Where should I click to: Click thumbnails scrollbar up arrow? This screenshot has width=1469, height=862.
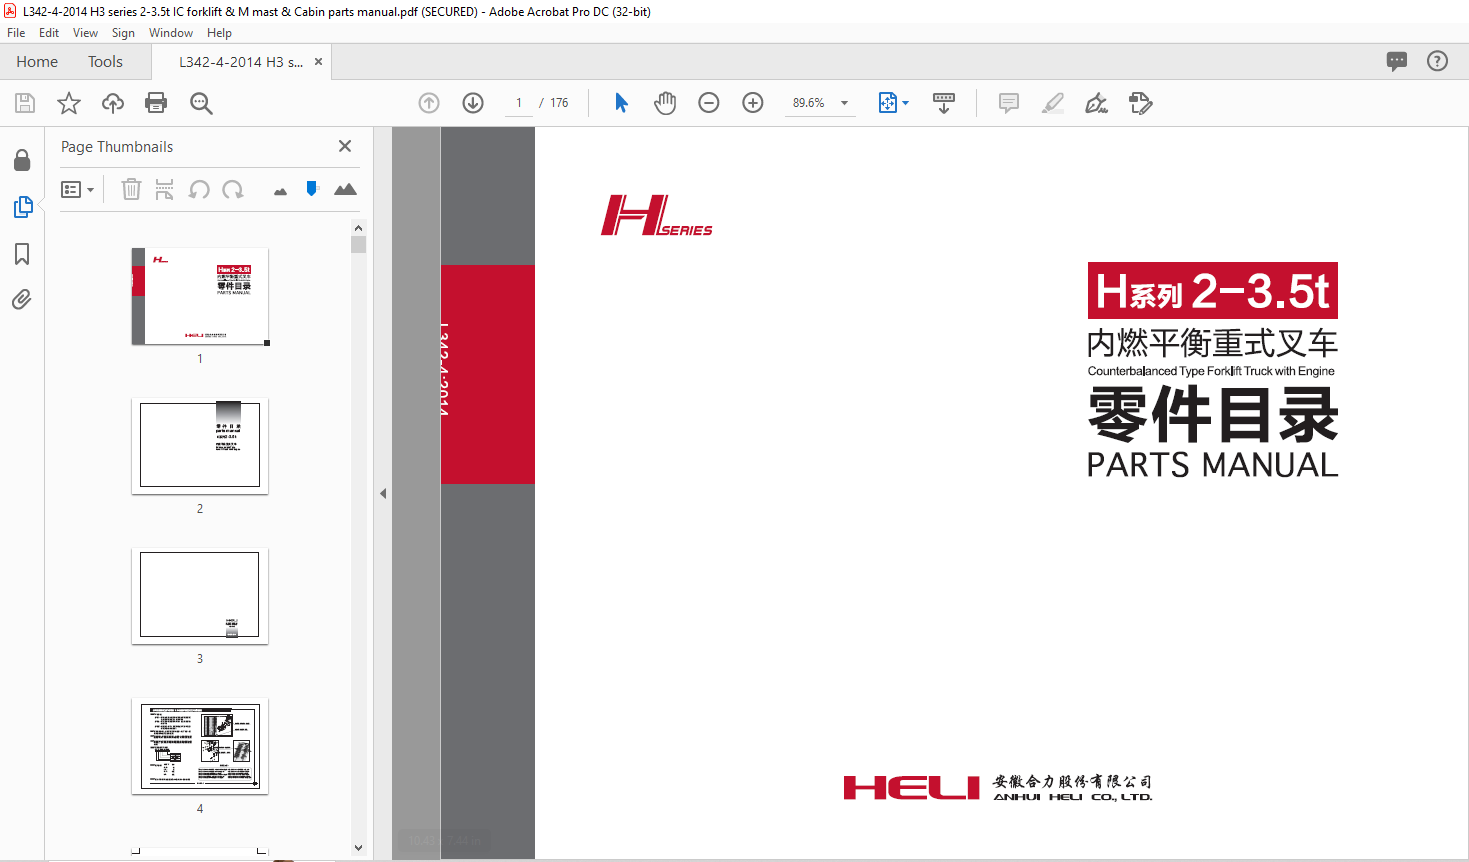coord(358,228)
